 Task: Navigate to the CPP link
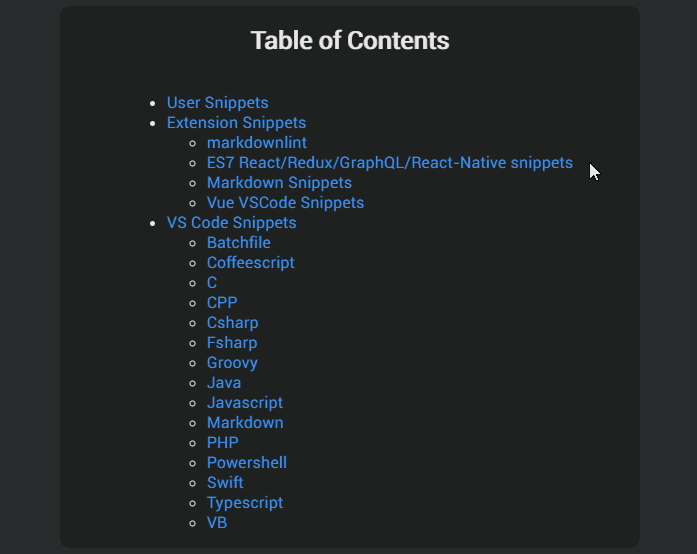click(222, 303)
